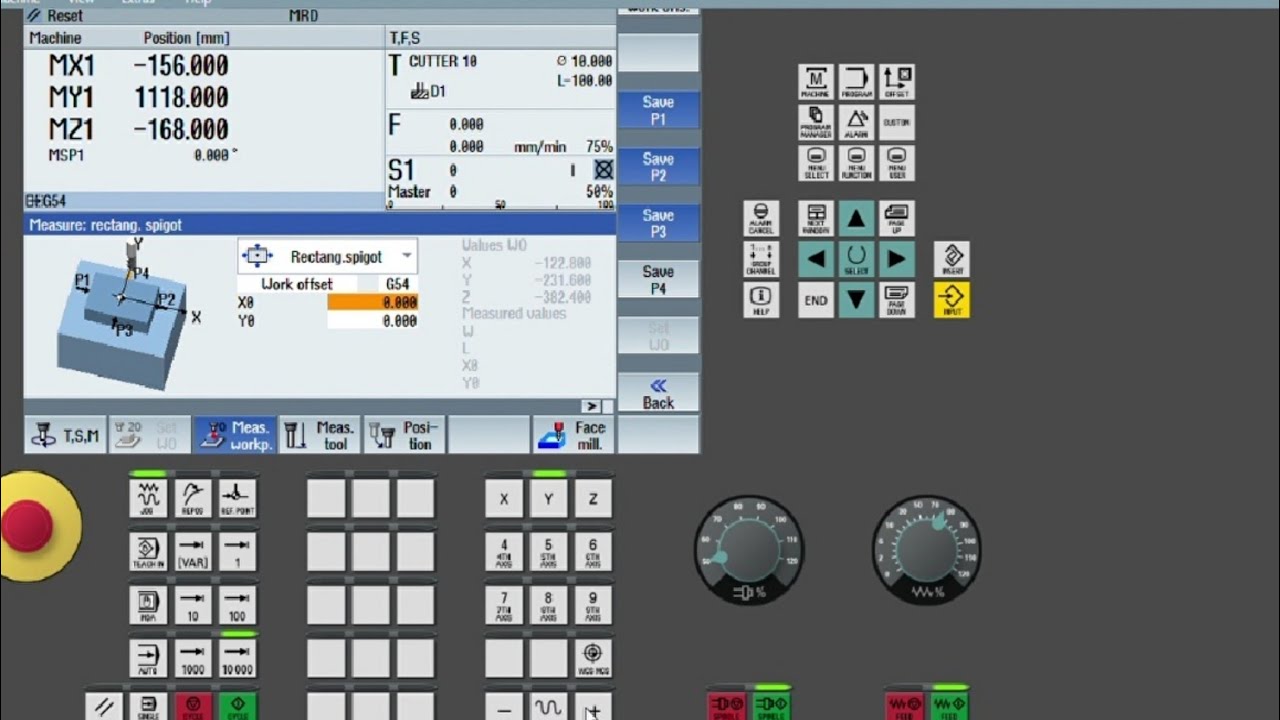
Task: Click the Save P2 softkey
Action: click(x=658, y=167)
